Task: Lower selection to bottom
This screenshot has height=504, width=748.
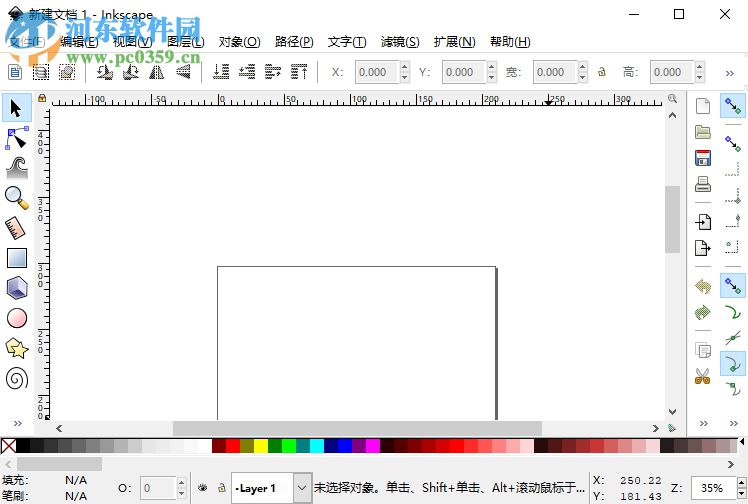Action: click(x=221, y=72)
